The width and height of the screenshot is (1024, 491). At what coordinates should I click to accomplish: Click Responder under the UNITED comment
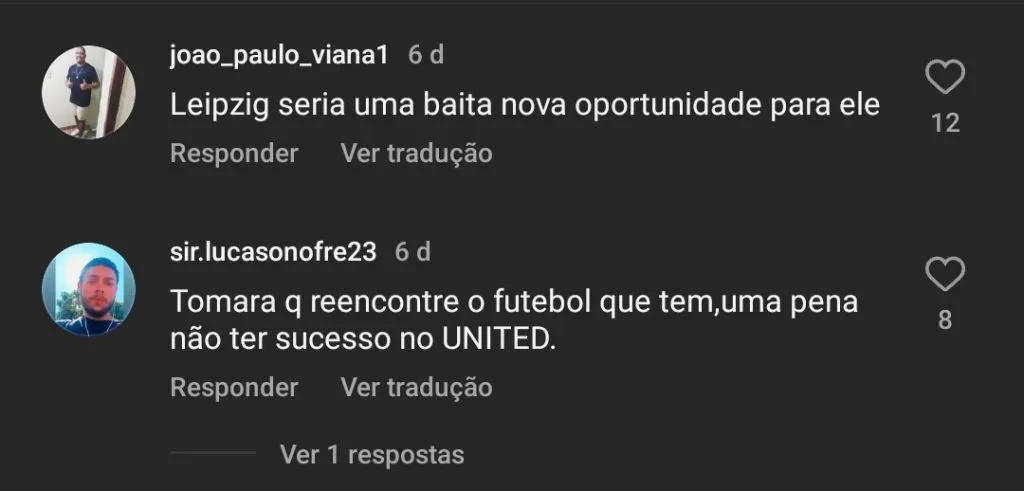coord(234,387)
